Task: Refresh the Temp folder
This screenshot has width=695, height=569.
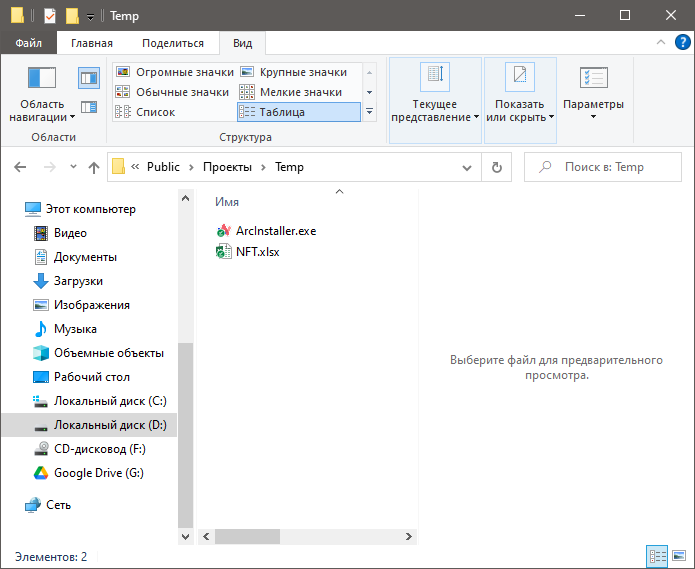Action: [x=497, y=167]
